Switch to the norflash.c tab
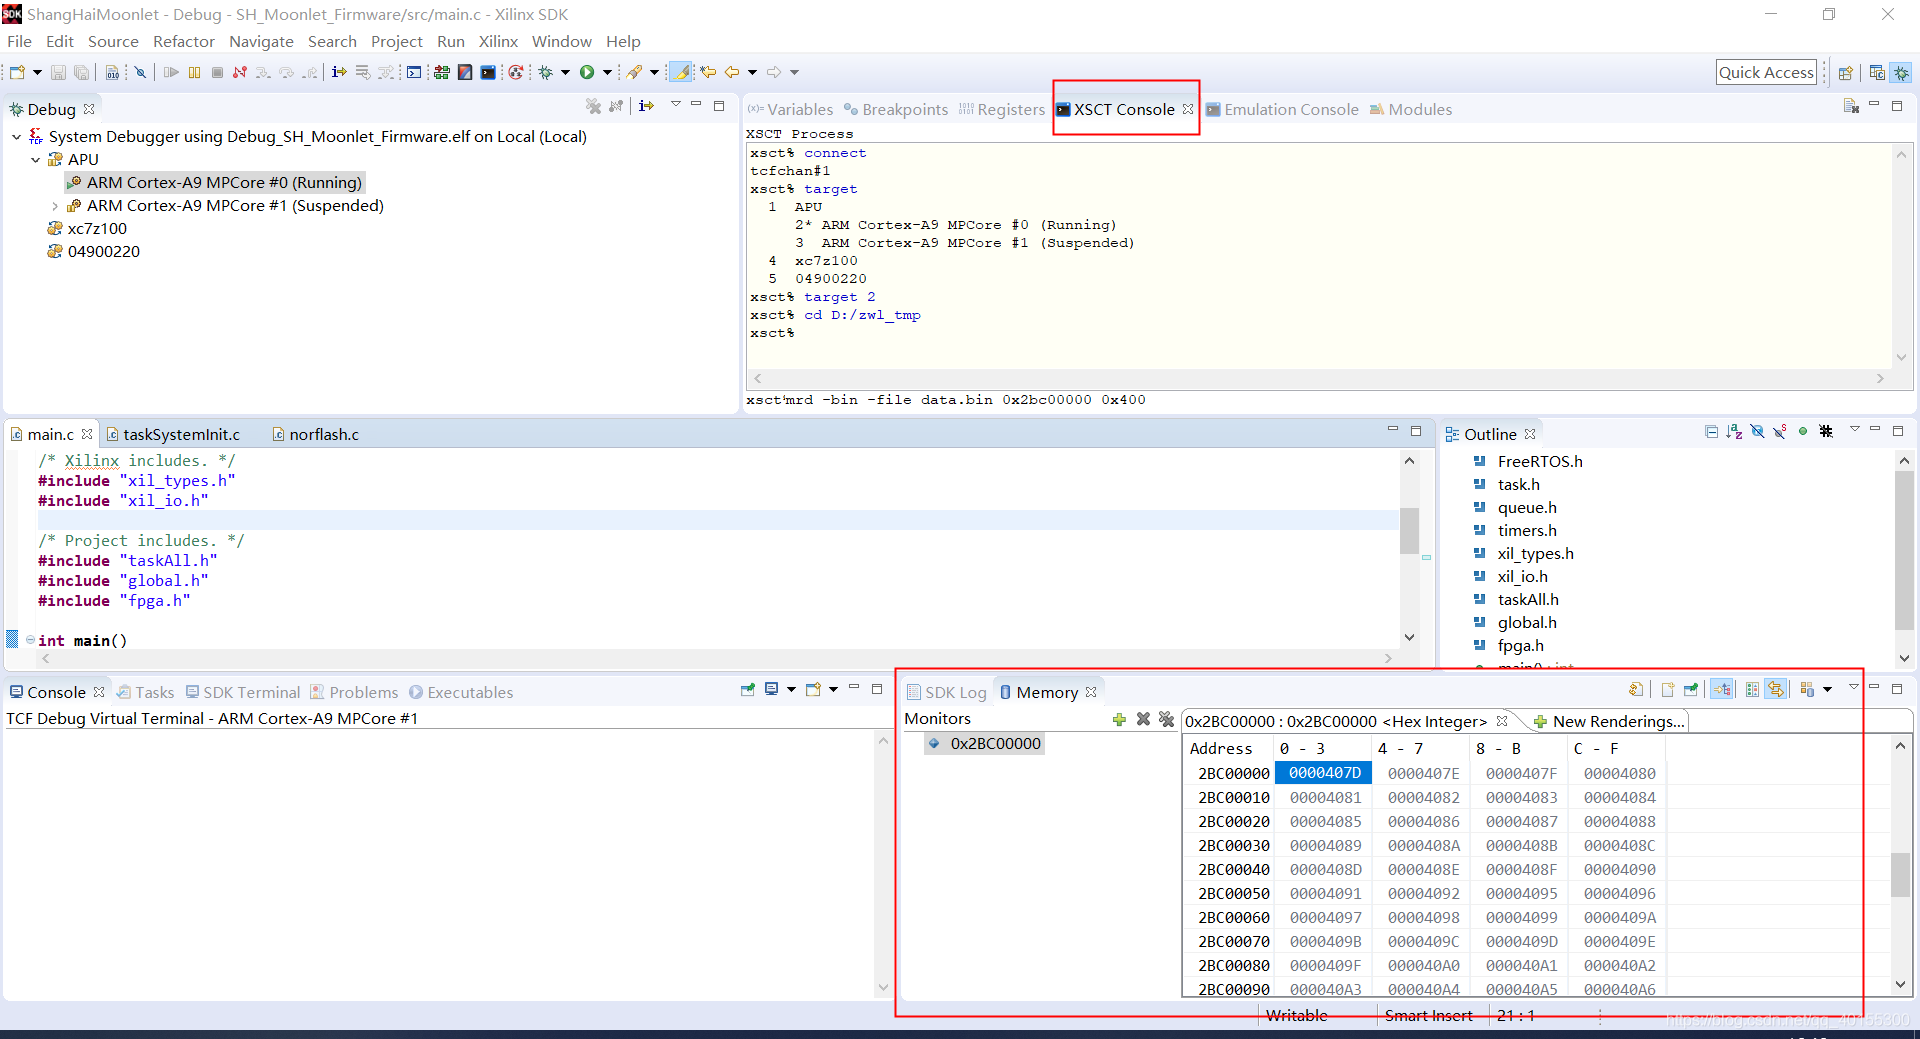Viewport: 1920px width, 1039px height. pos(323,434)
